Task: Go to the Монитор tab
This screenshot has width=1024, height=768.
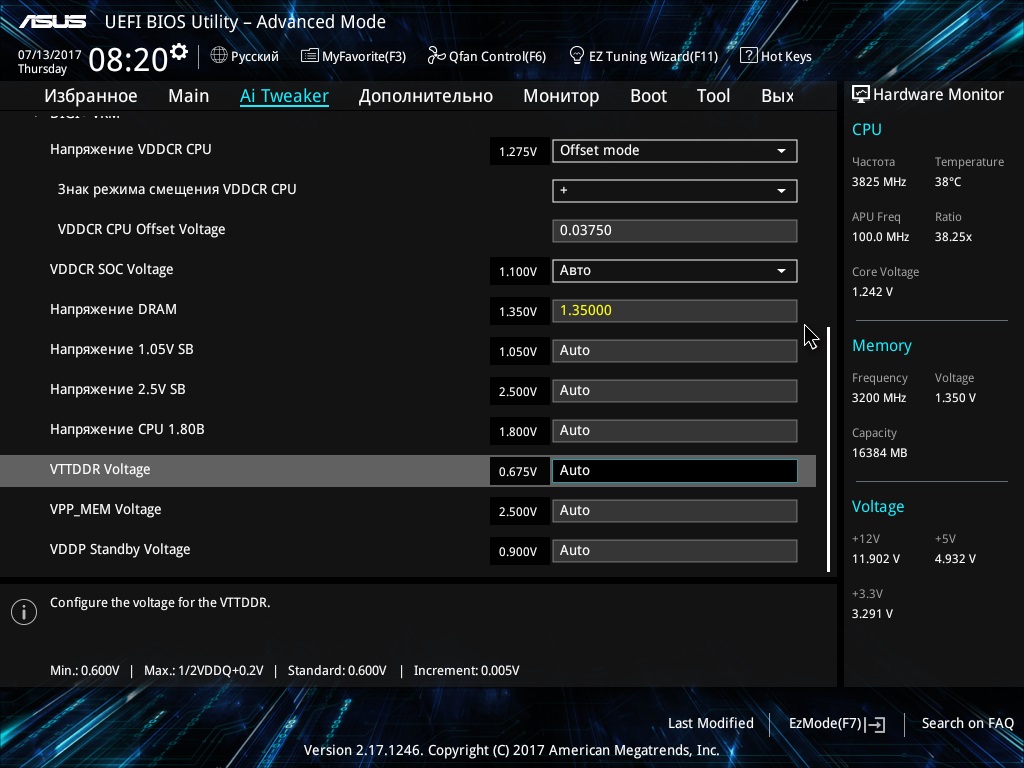Action: tap(561, 96)
